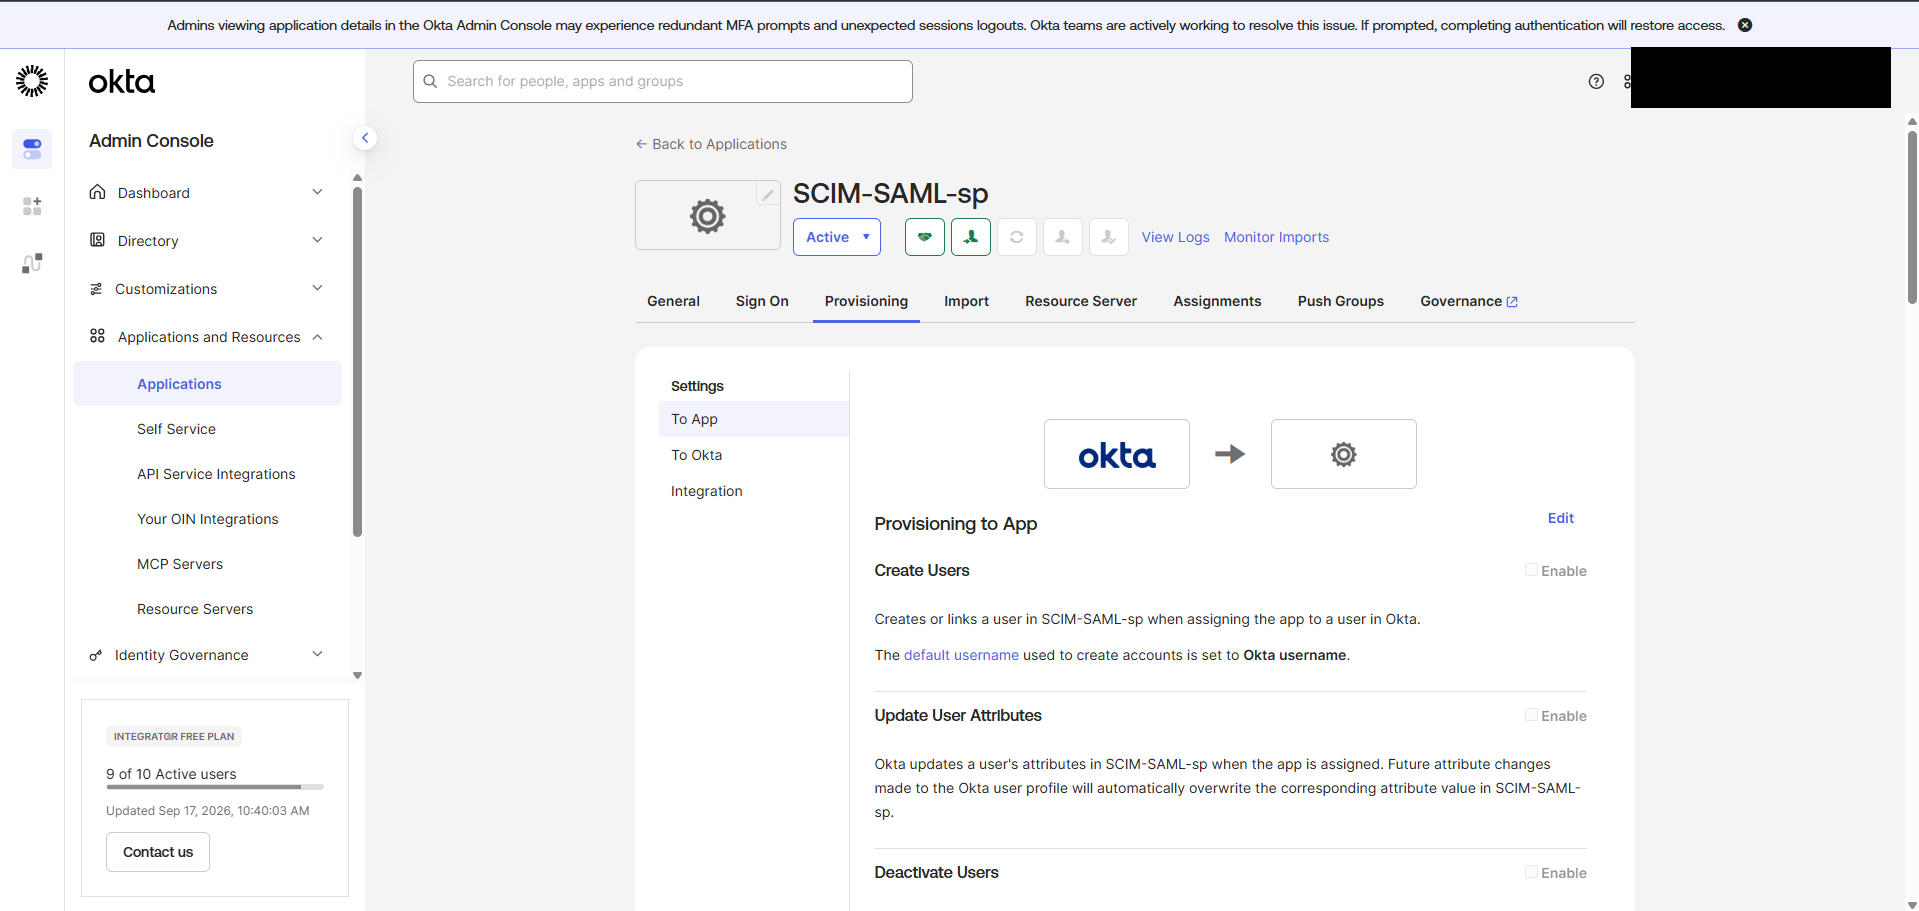Select Integration in Settings
This screenshot has width=1919, height=911.
[x=754, y=491]
